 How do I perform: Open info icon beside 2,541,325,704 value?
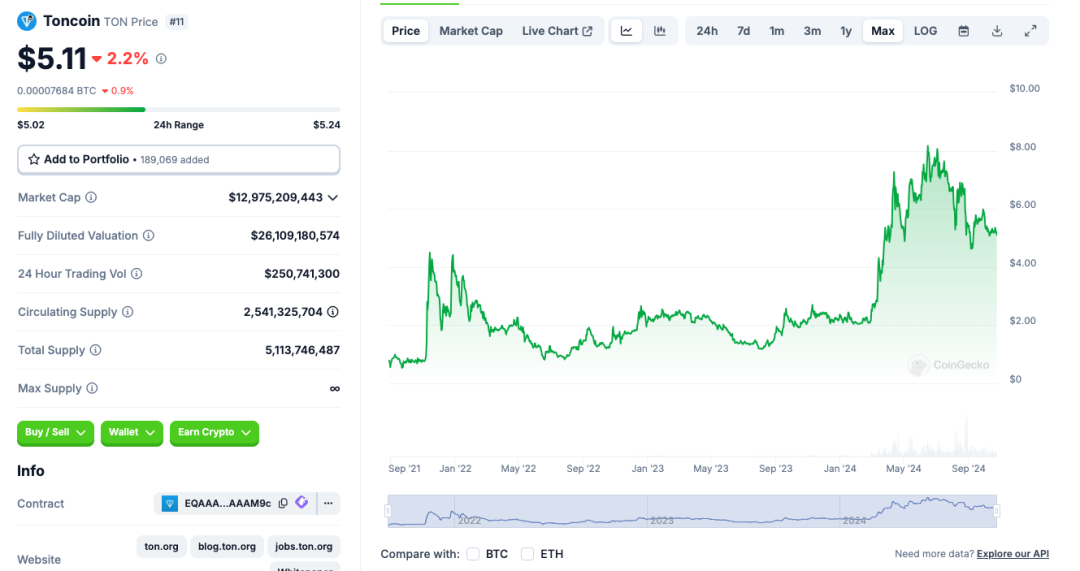[333, 312]
